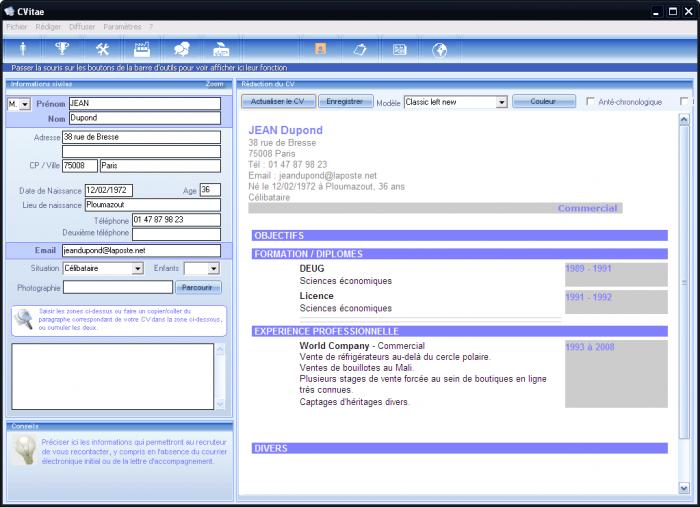Open the Fichier menu
This screenshot has width=700, height=507.
(16, 26)
